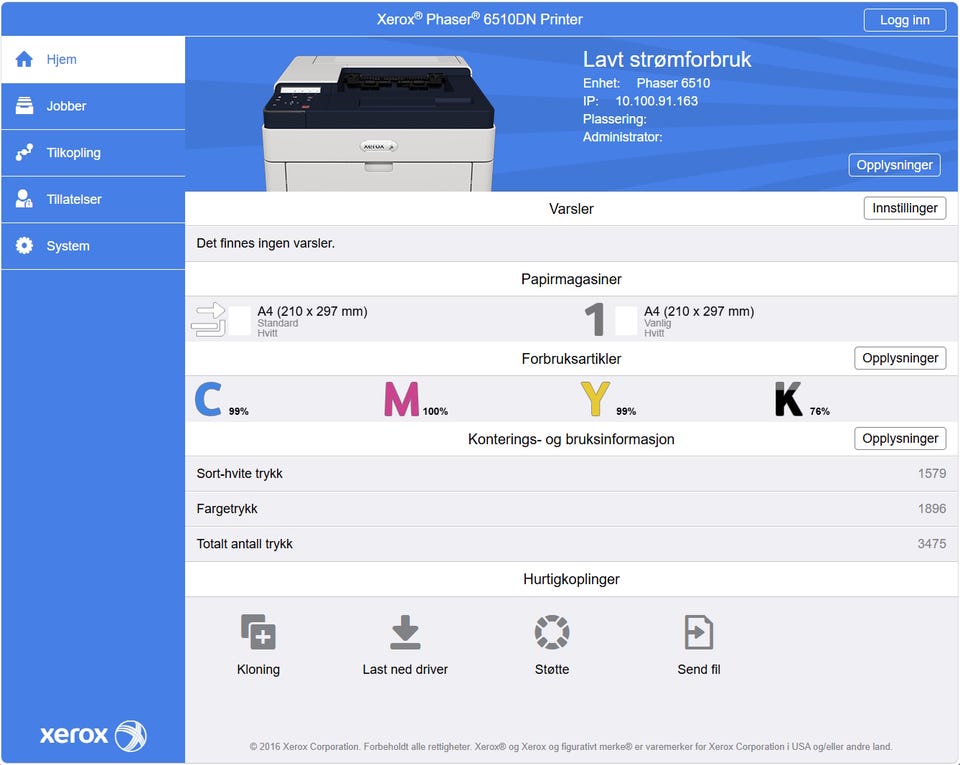Screen dimensions: 960x765
Task: Click the black 76% toner level
Action: point(819,411)
